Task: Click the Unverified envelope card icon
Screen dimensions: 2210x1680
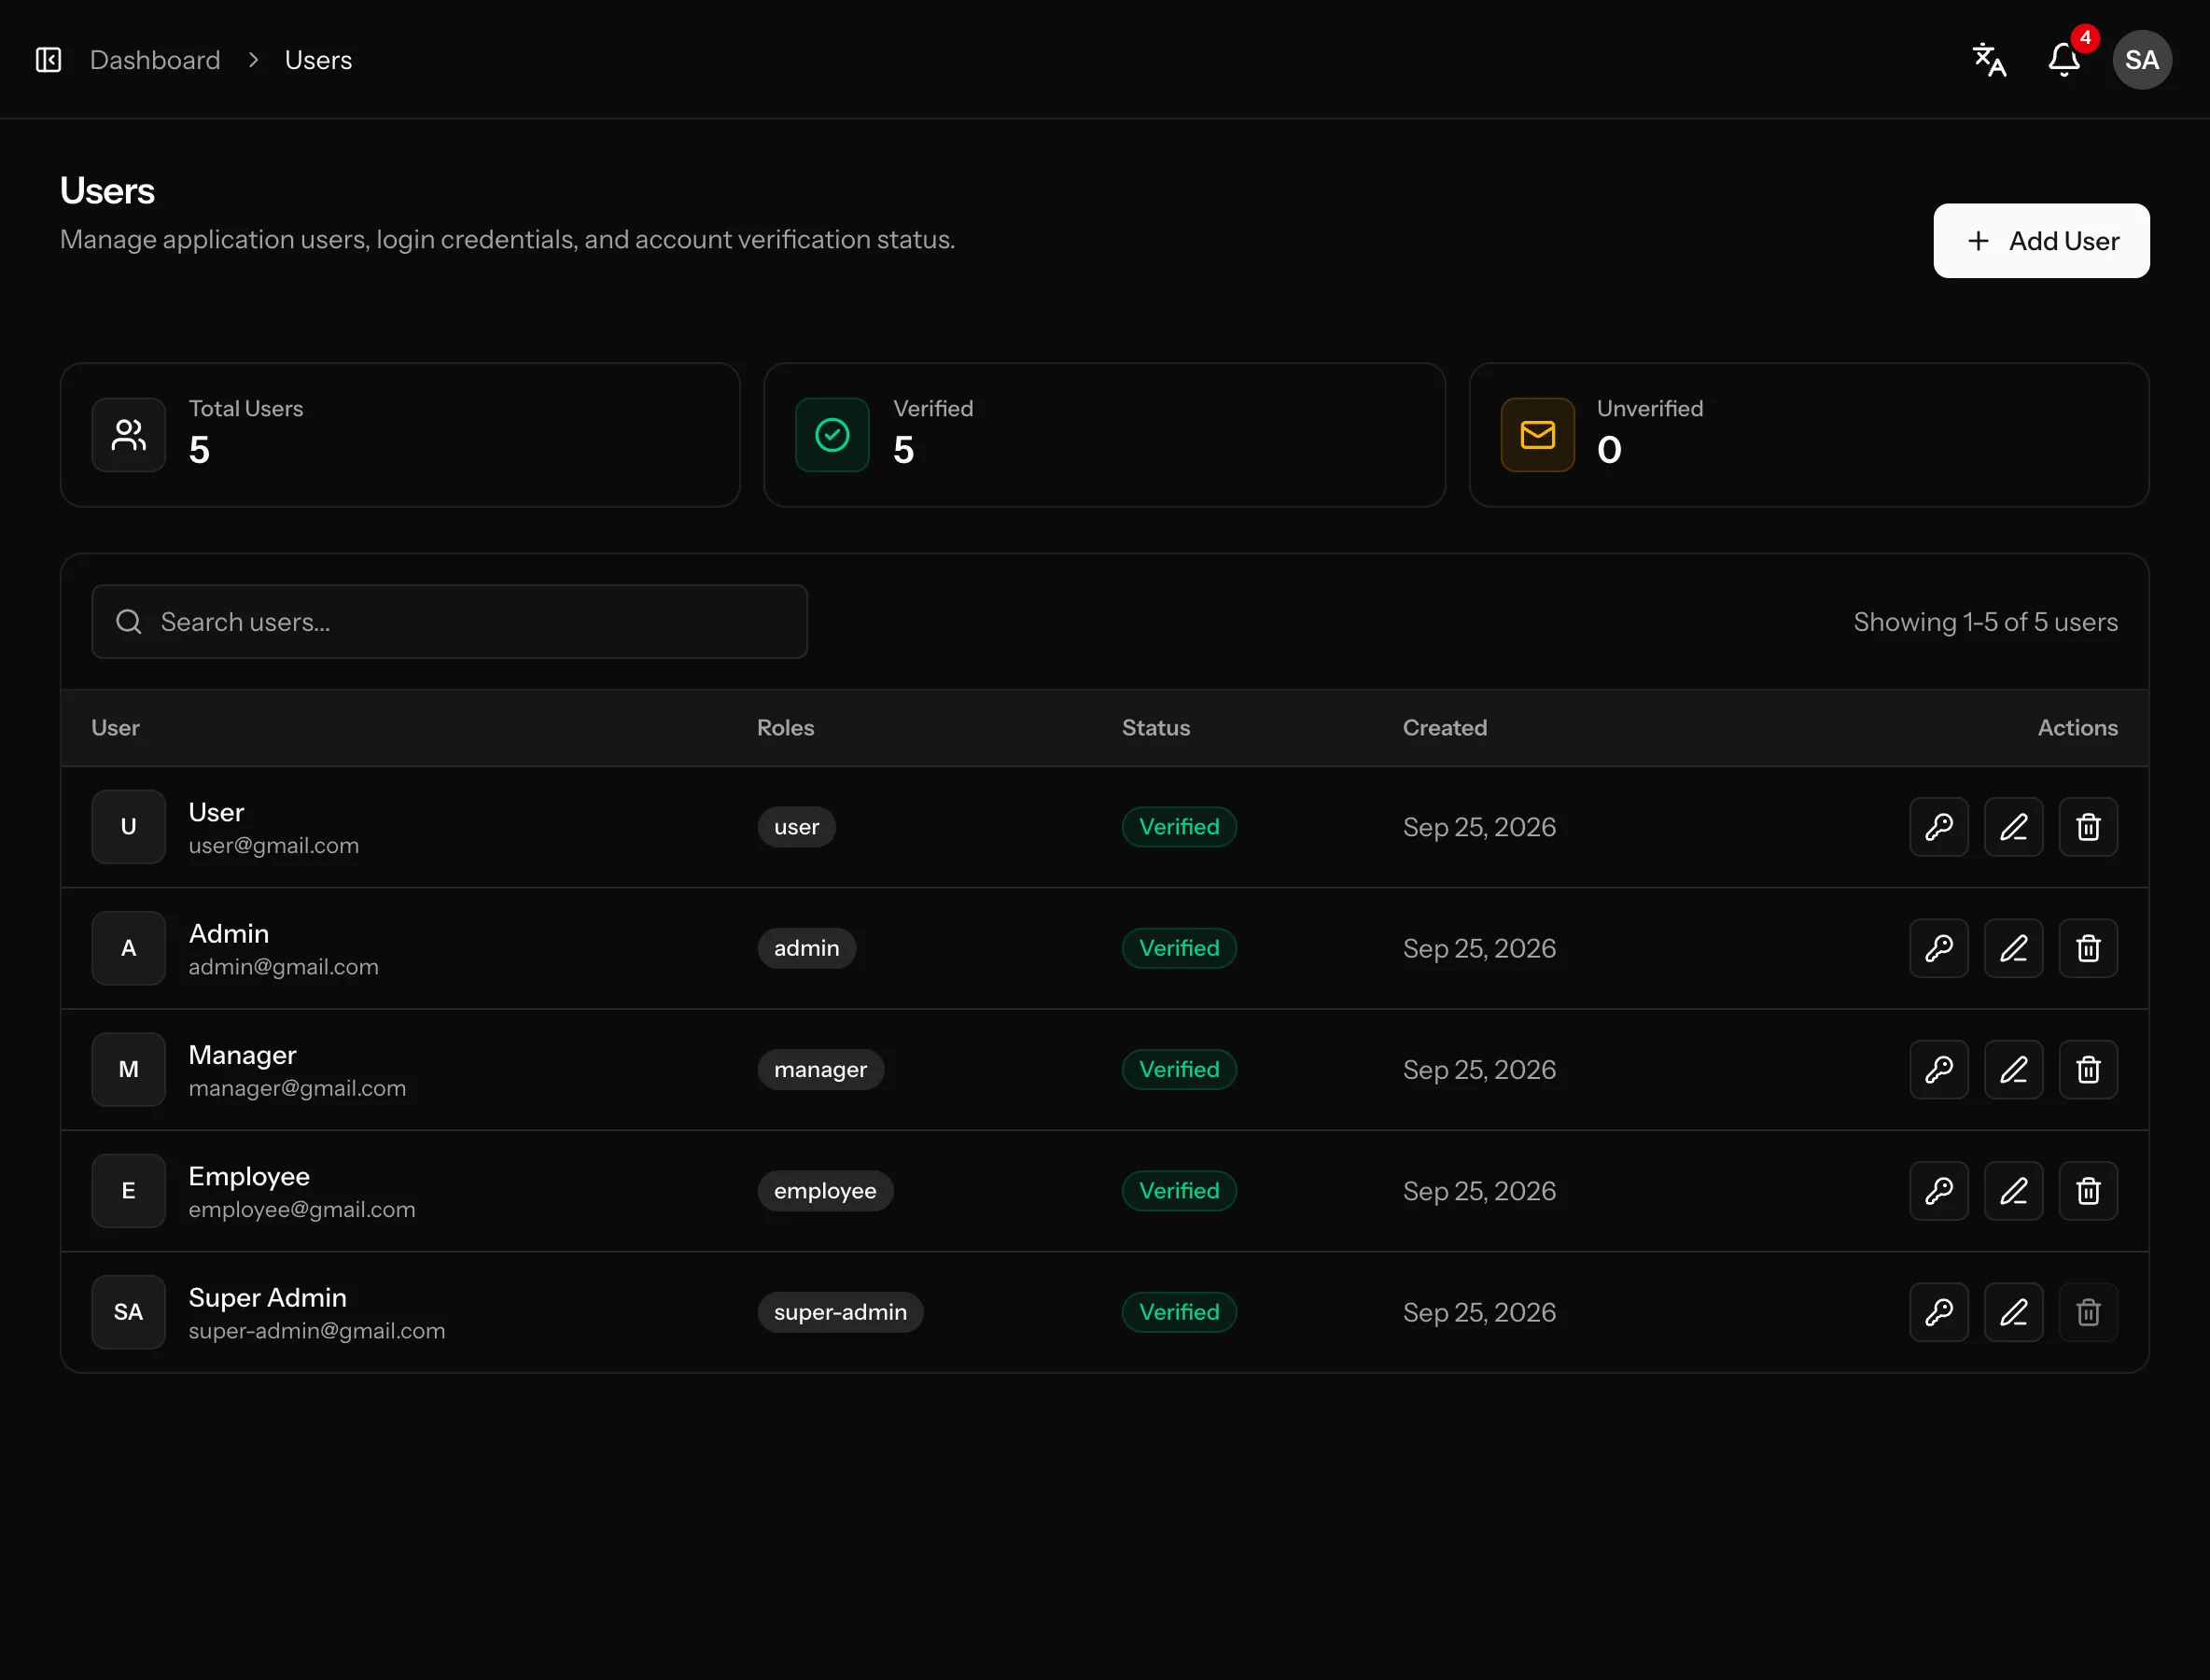Action: click(1537, 435)
